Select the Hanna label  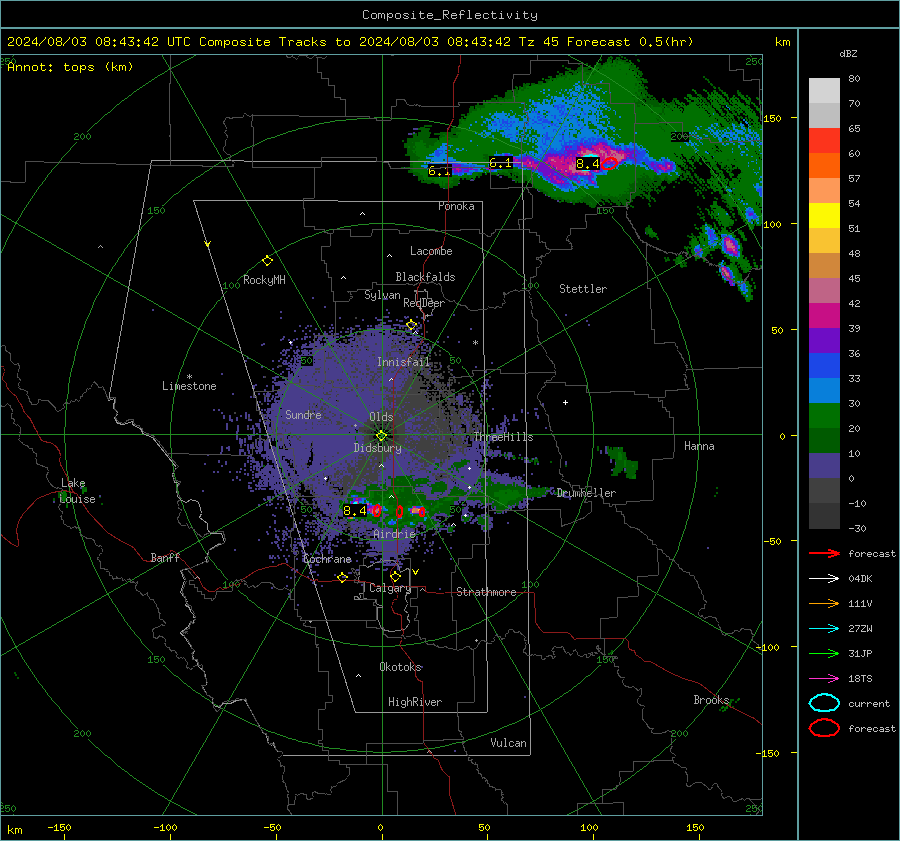pos(699,446)
